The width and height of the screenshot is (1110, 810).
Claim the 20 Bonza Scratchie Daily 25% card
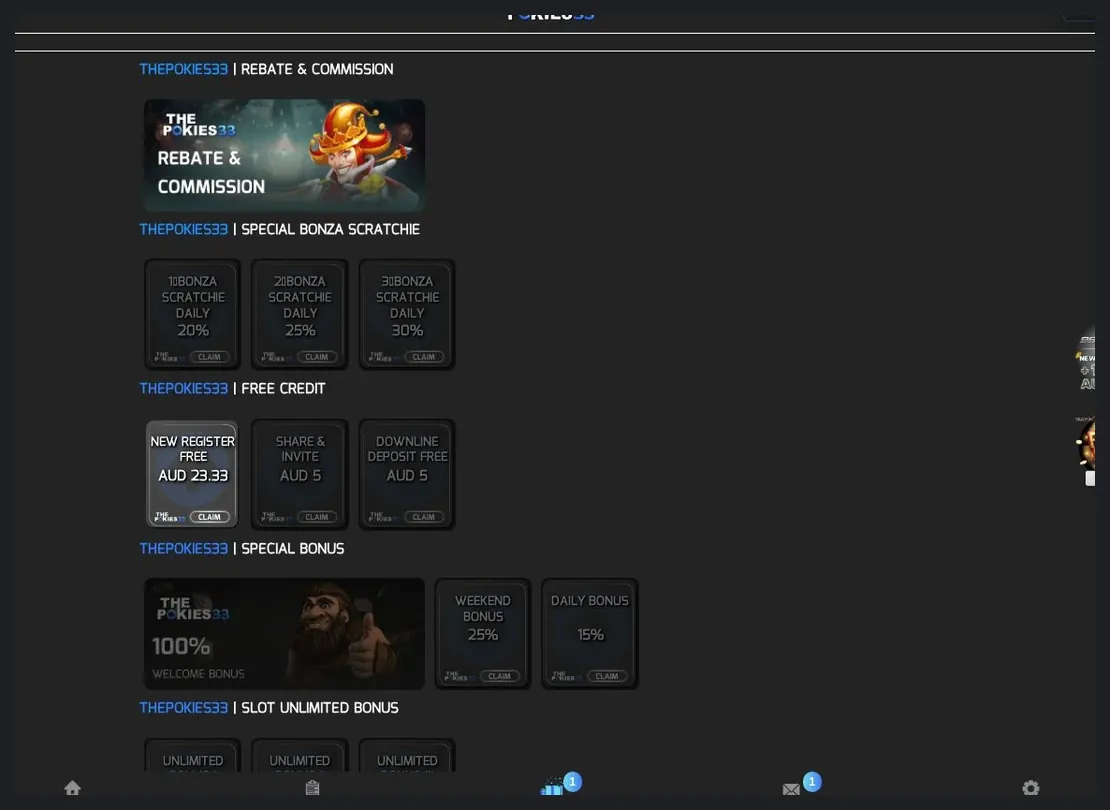click(316, 357)
